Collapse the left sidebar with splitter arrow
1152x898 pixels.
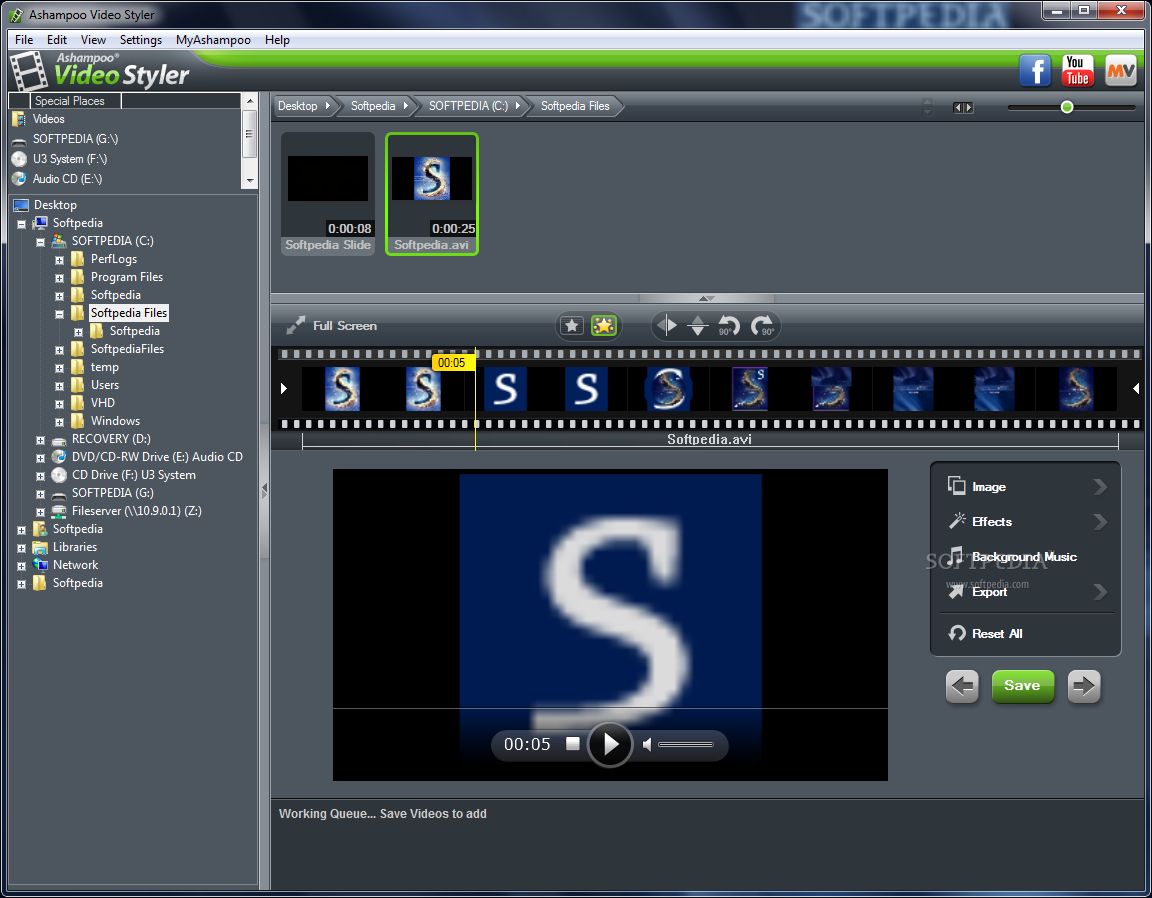click(x=264, y=490)
